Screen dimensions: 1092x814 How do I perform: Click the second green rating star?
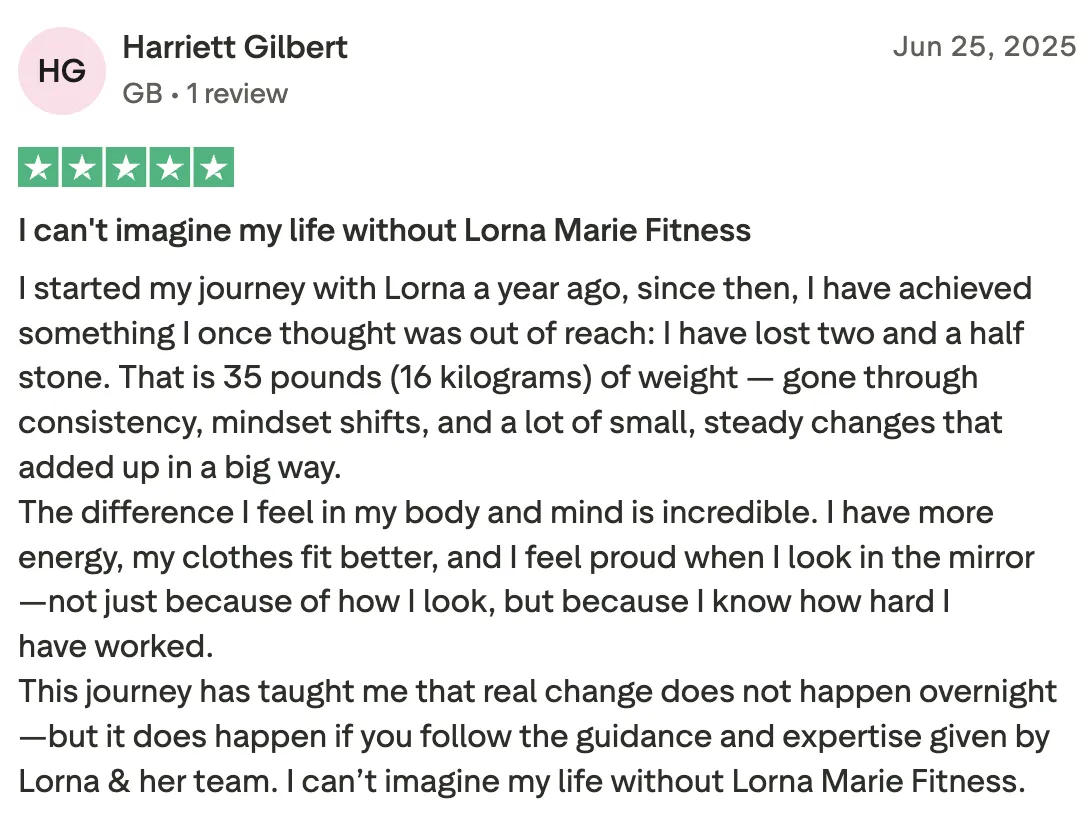coord(82,167)
